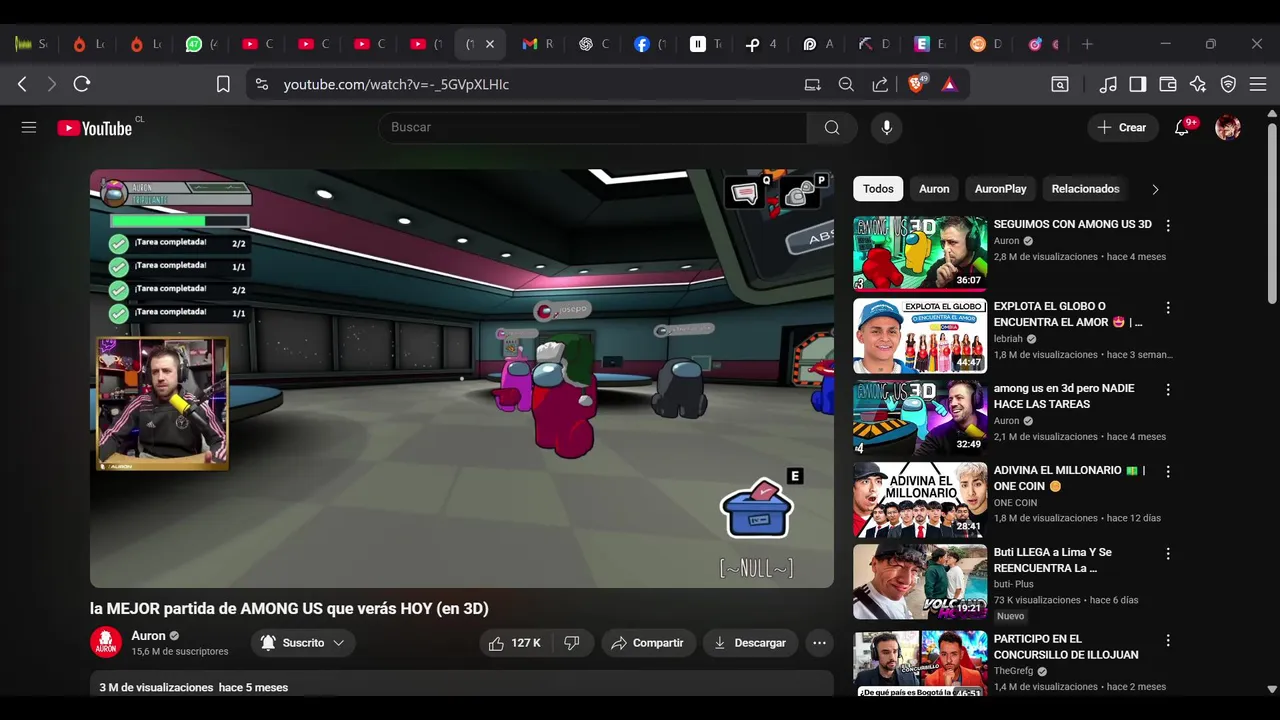
Task: Open EXPLOTA EL GLOBO video thumbnail
Action: (x=920, y=335)
